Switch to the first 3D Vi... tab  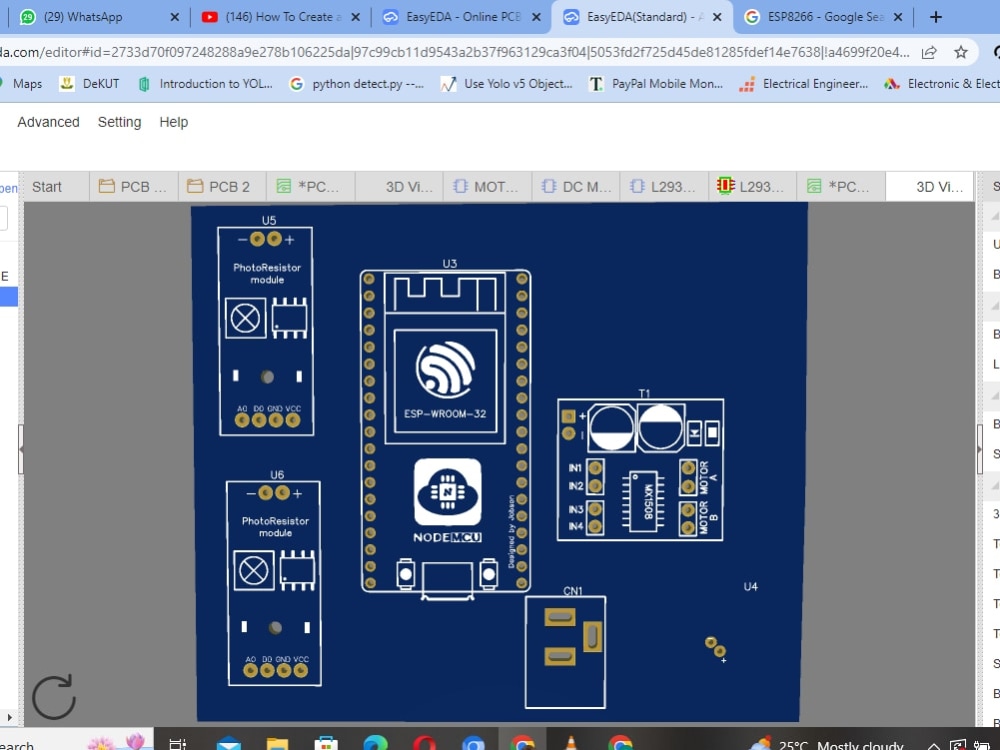[399, 187]
